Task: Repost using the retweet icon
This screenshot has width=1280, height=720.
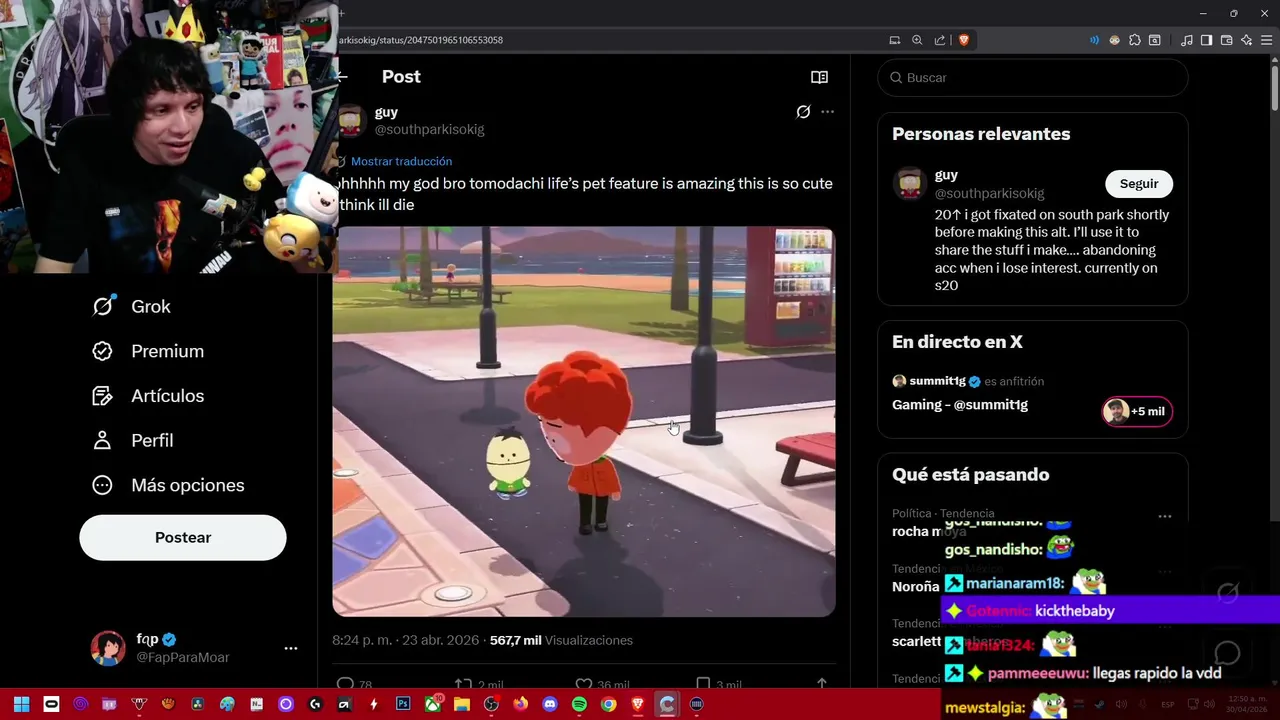Action: point(463,684)
